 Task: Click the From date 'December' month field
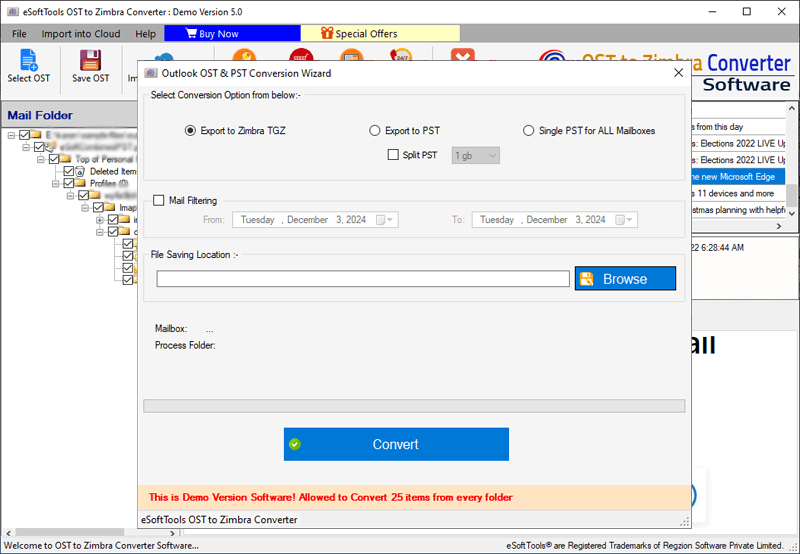[x=307, y=220]
